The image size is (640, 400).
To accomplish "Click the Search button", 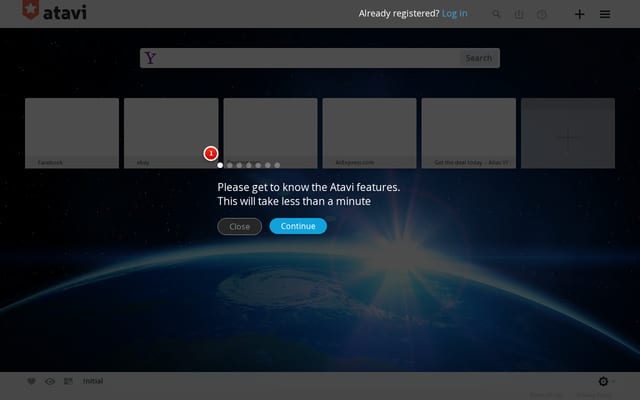I will (479, 58).
